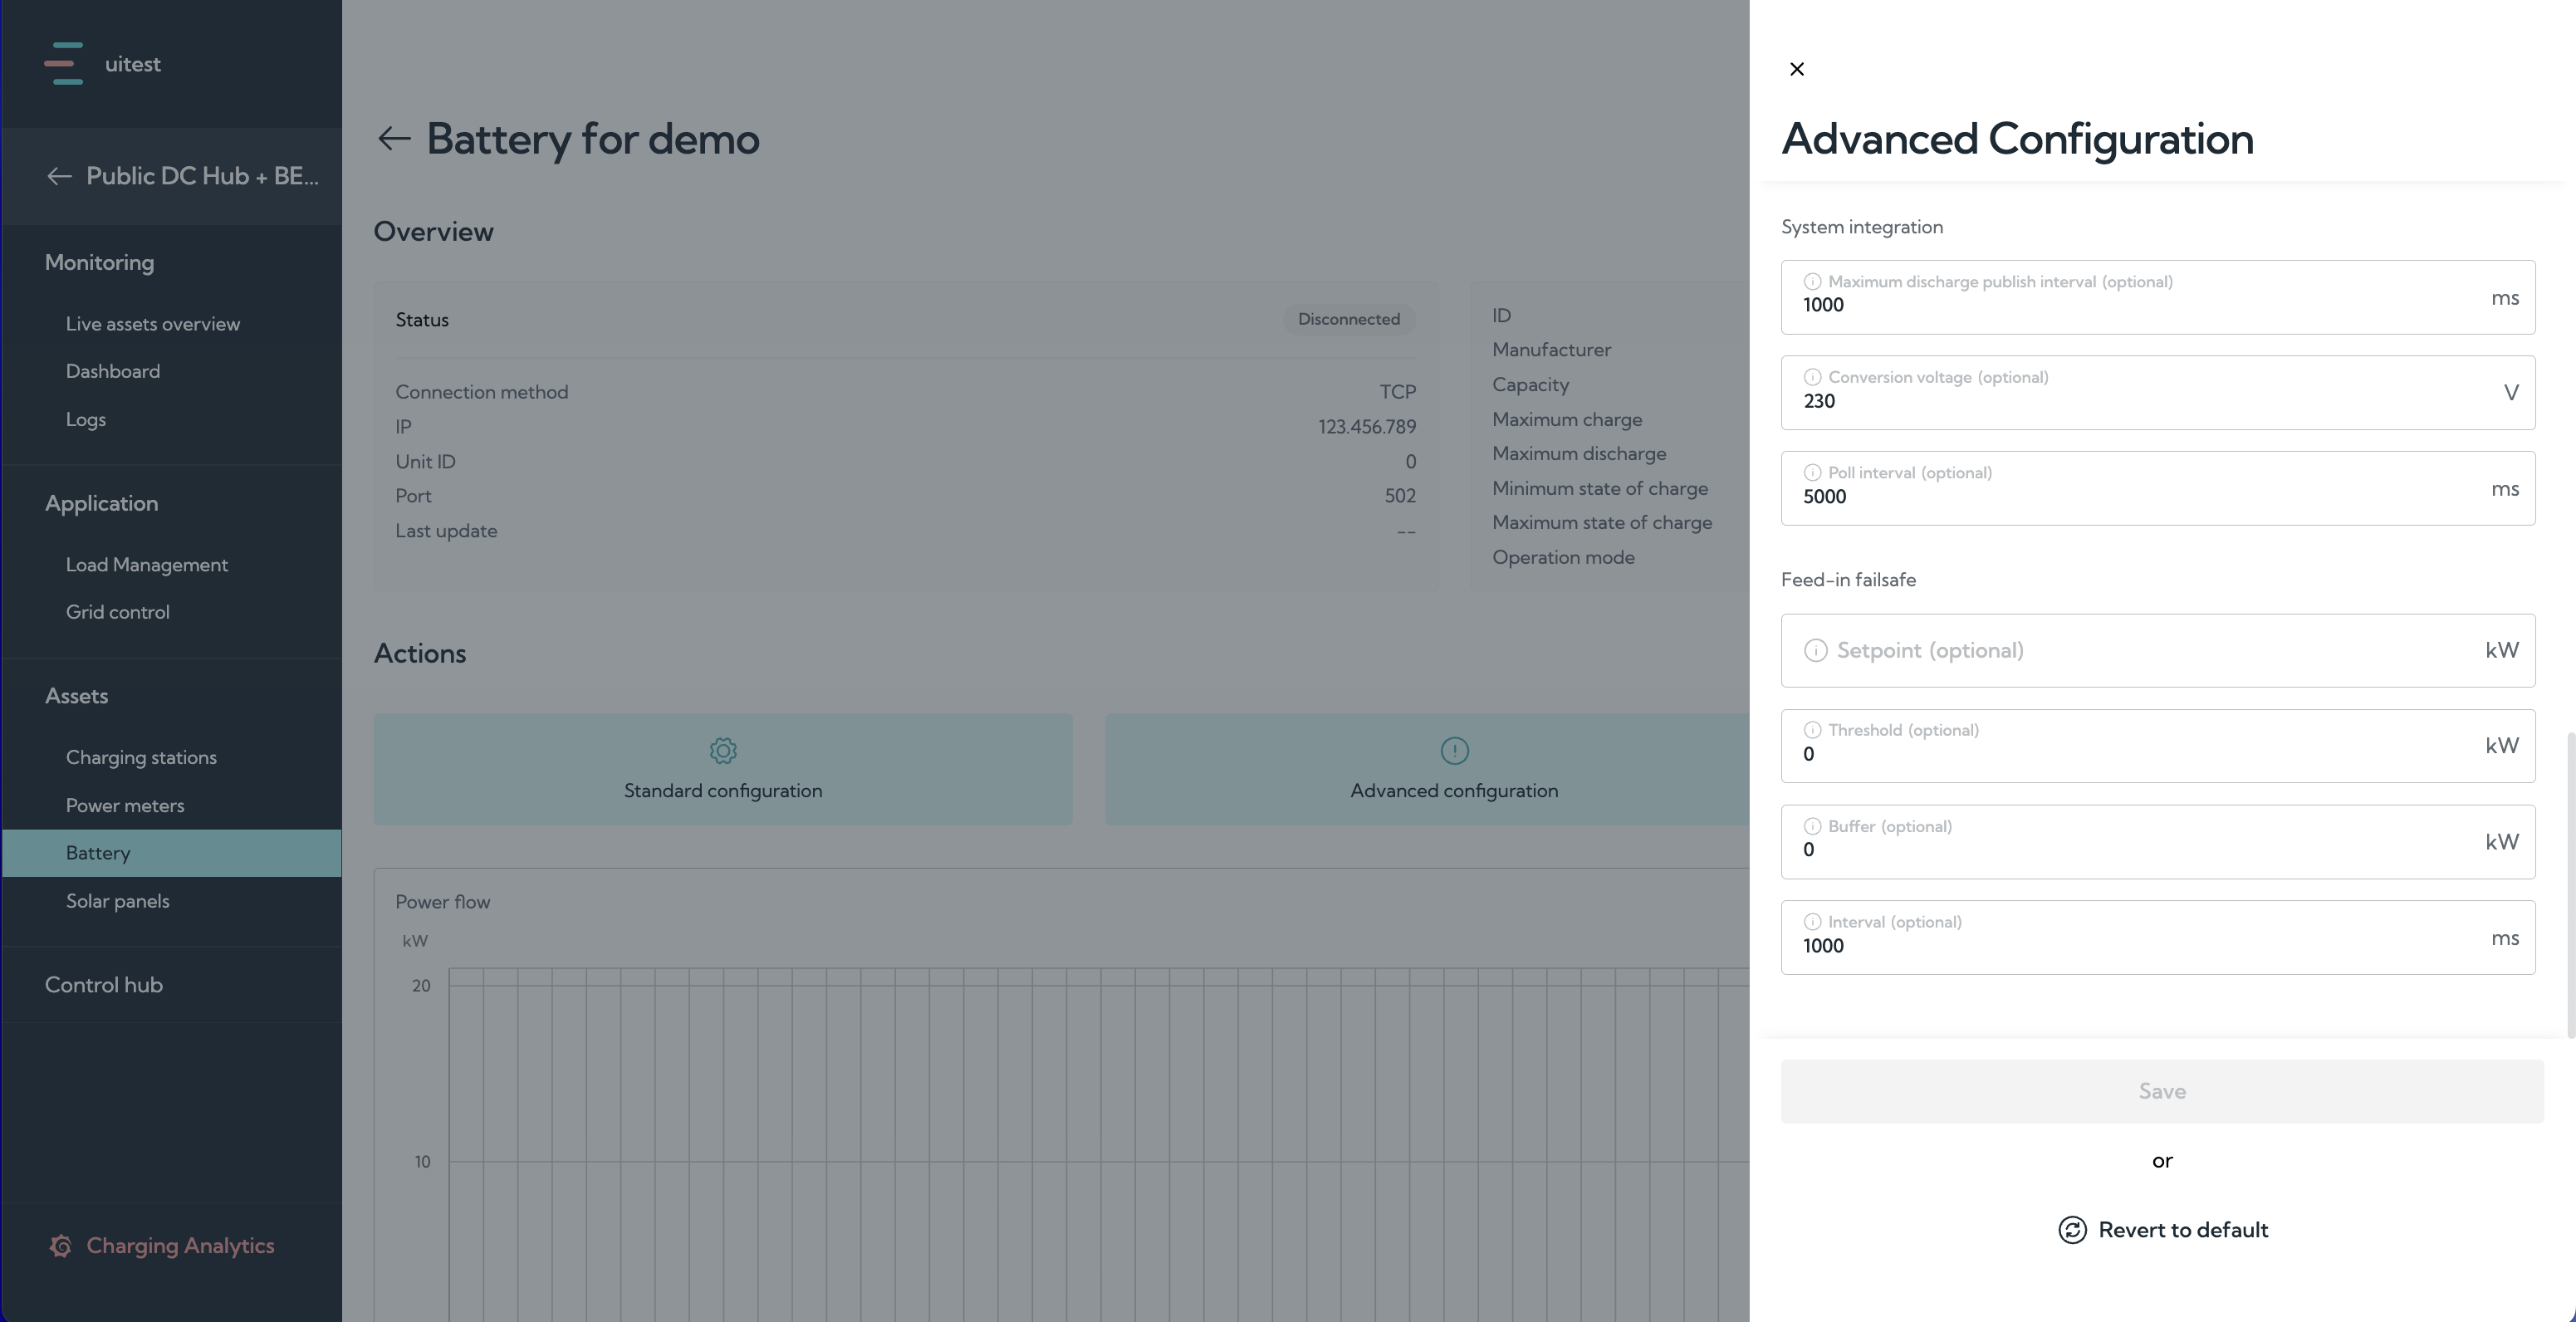Click the Revert to default refresh icon

tap(2072, 1230)
